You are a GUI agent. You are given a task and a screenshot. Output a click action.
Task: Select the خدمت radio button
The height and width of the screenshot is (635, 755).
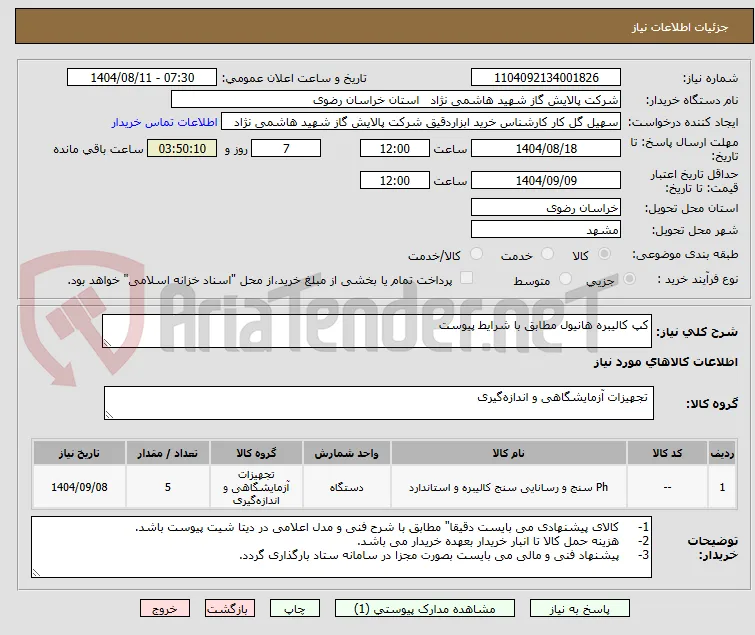547,254
